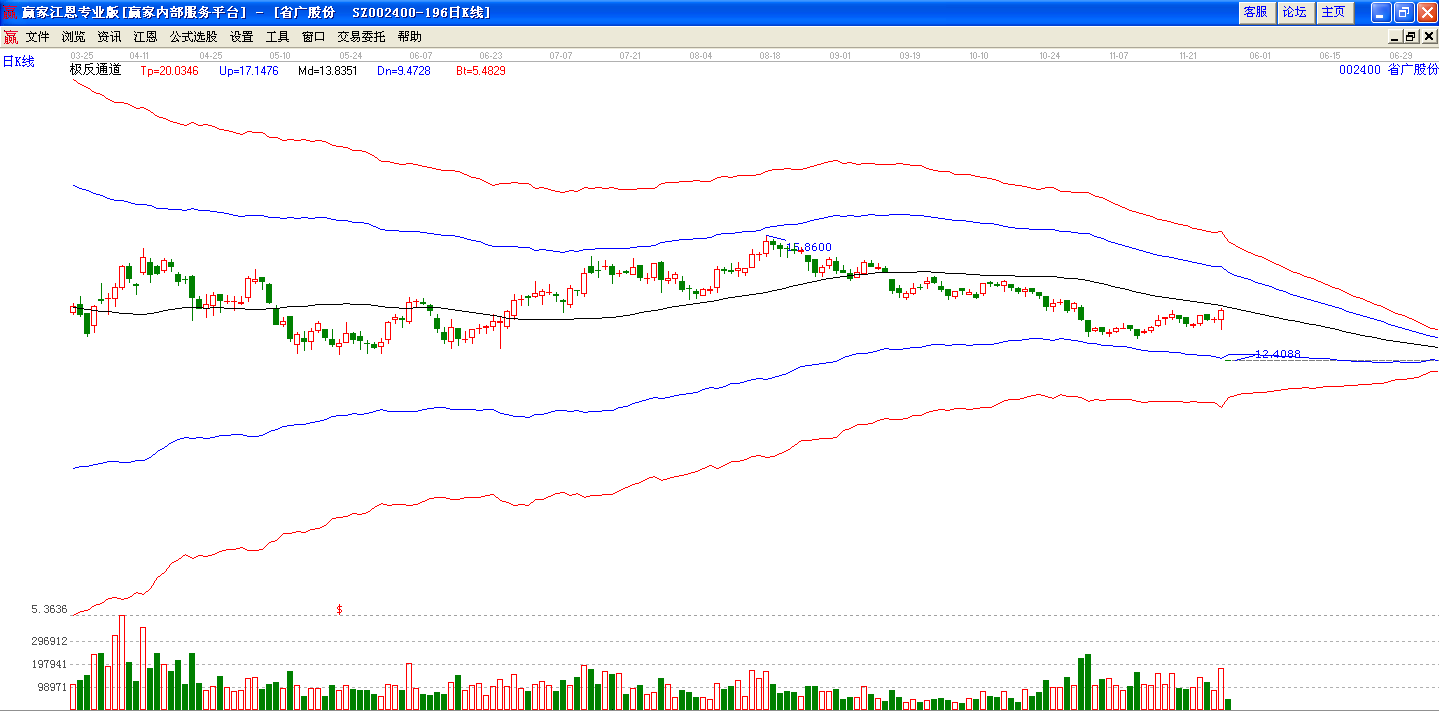
Task: Click the 赢 icon left of 文件 menu
Action: pyautogui.click(x=11, y=37)
